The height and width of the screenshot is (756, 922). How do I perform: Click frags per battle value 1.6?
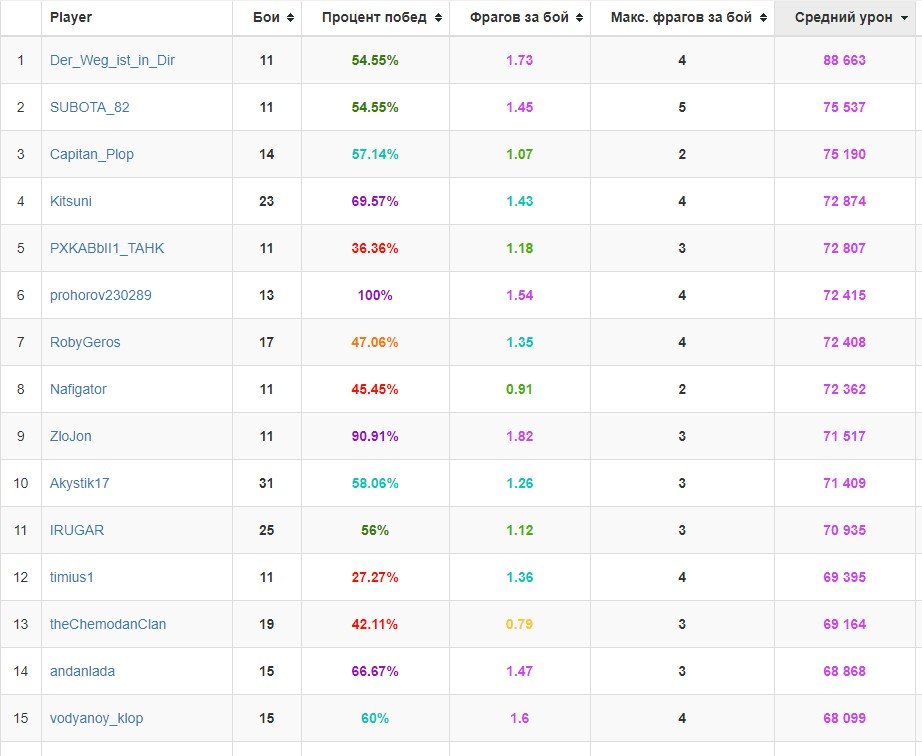pos(520,719)
